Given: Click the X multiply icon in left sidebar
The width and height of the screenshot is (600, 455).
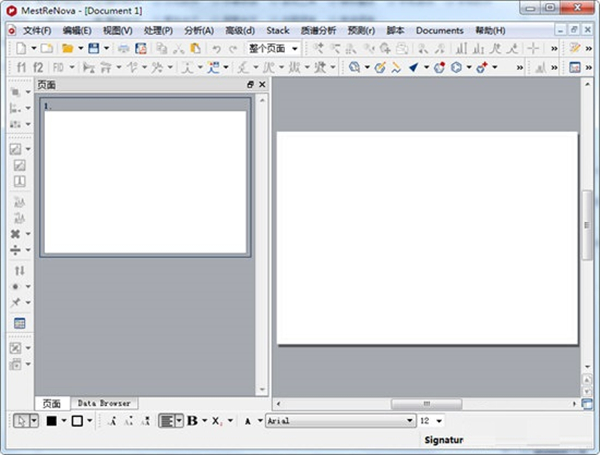Looking at the screenshot, I should click(x=16, y=233).
